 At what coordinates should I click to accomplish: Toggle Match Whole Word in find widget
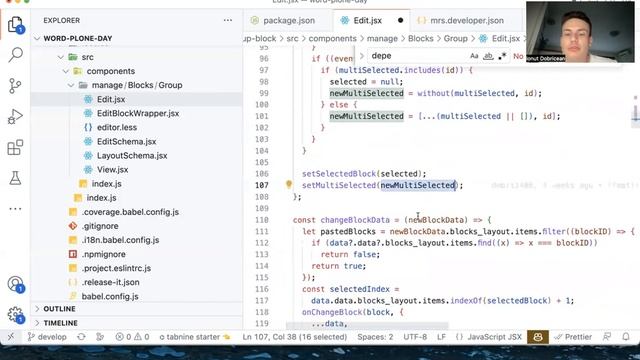tap(488, 56)
